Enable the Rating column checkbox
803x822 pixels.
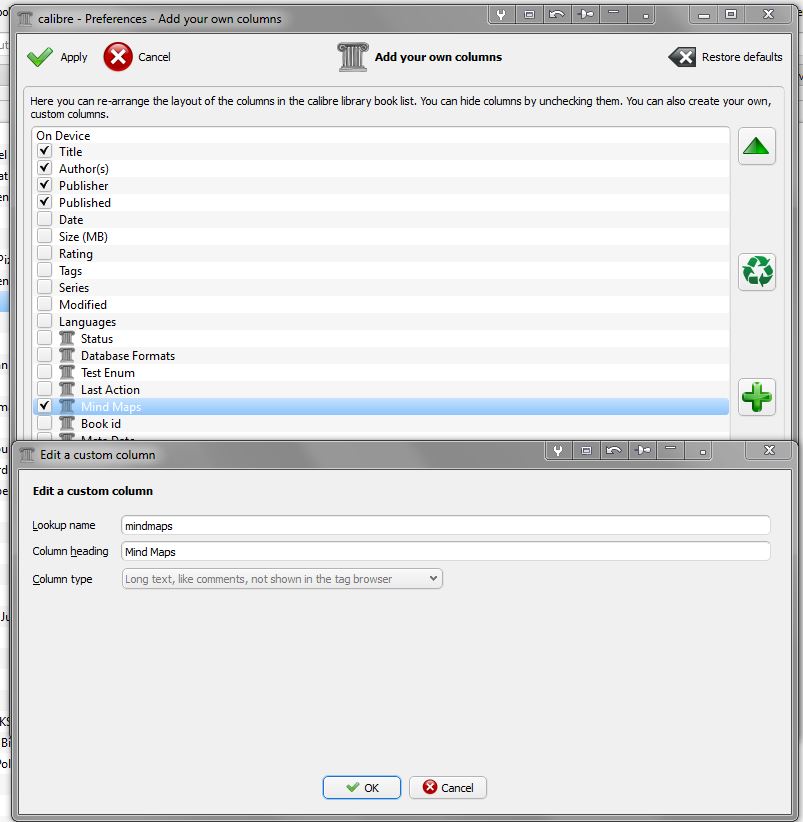click(x=45, y=253)
